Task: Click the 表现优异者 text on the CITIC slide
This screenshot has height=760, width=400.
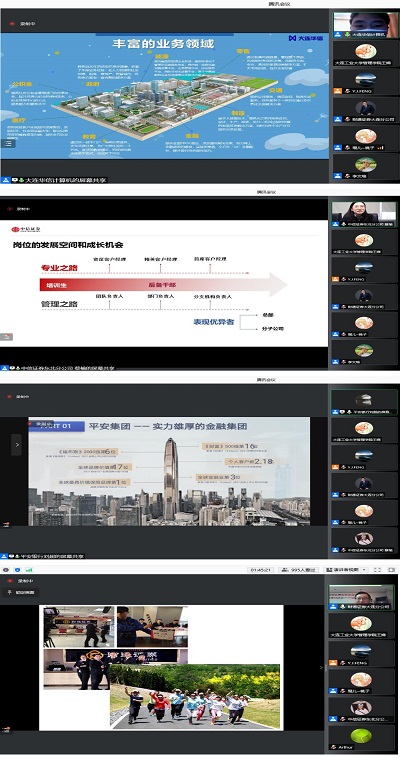Action: tap(213, 322)
